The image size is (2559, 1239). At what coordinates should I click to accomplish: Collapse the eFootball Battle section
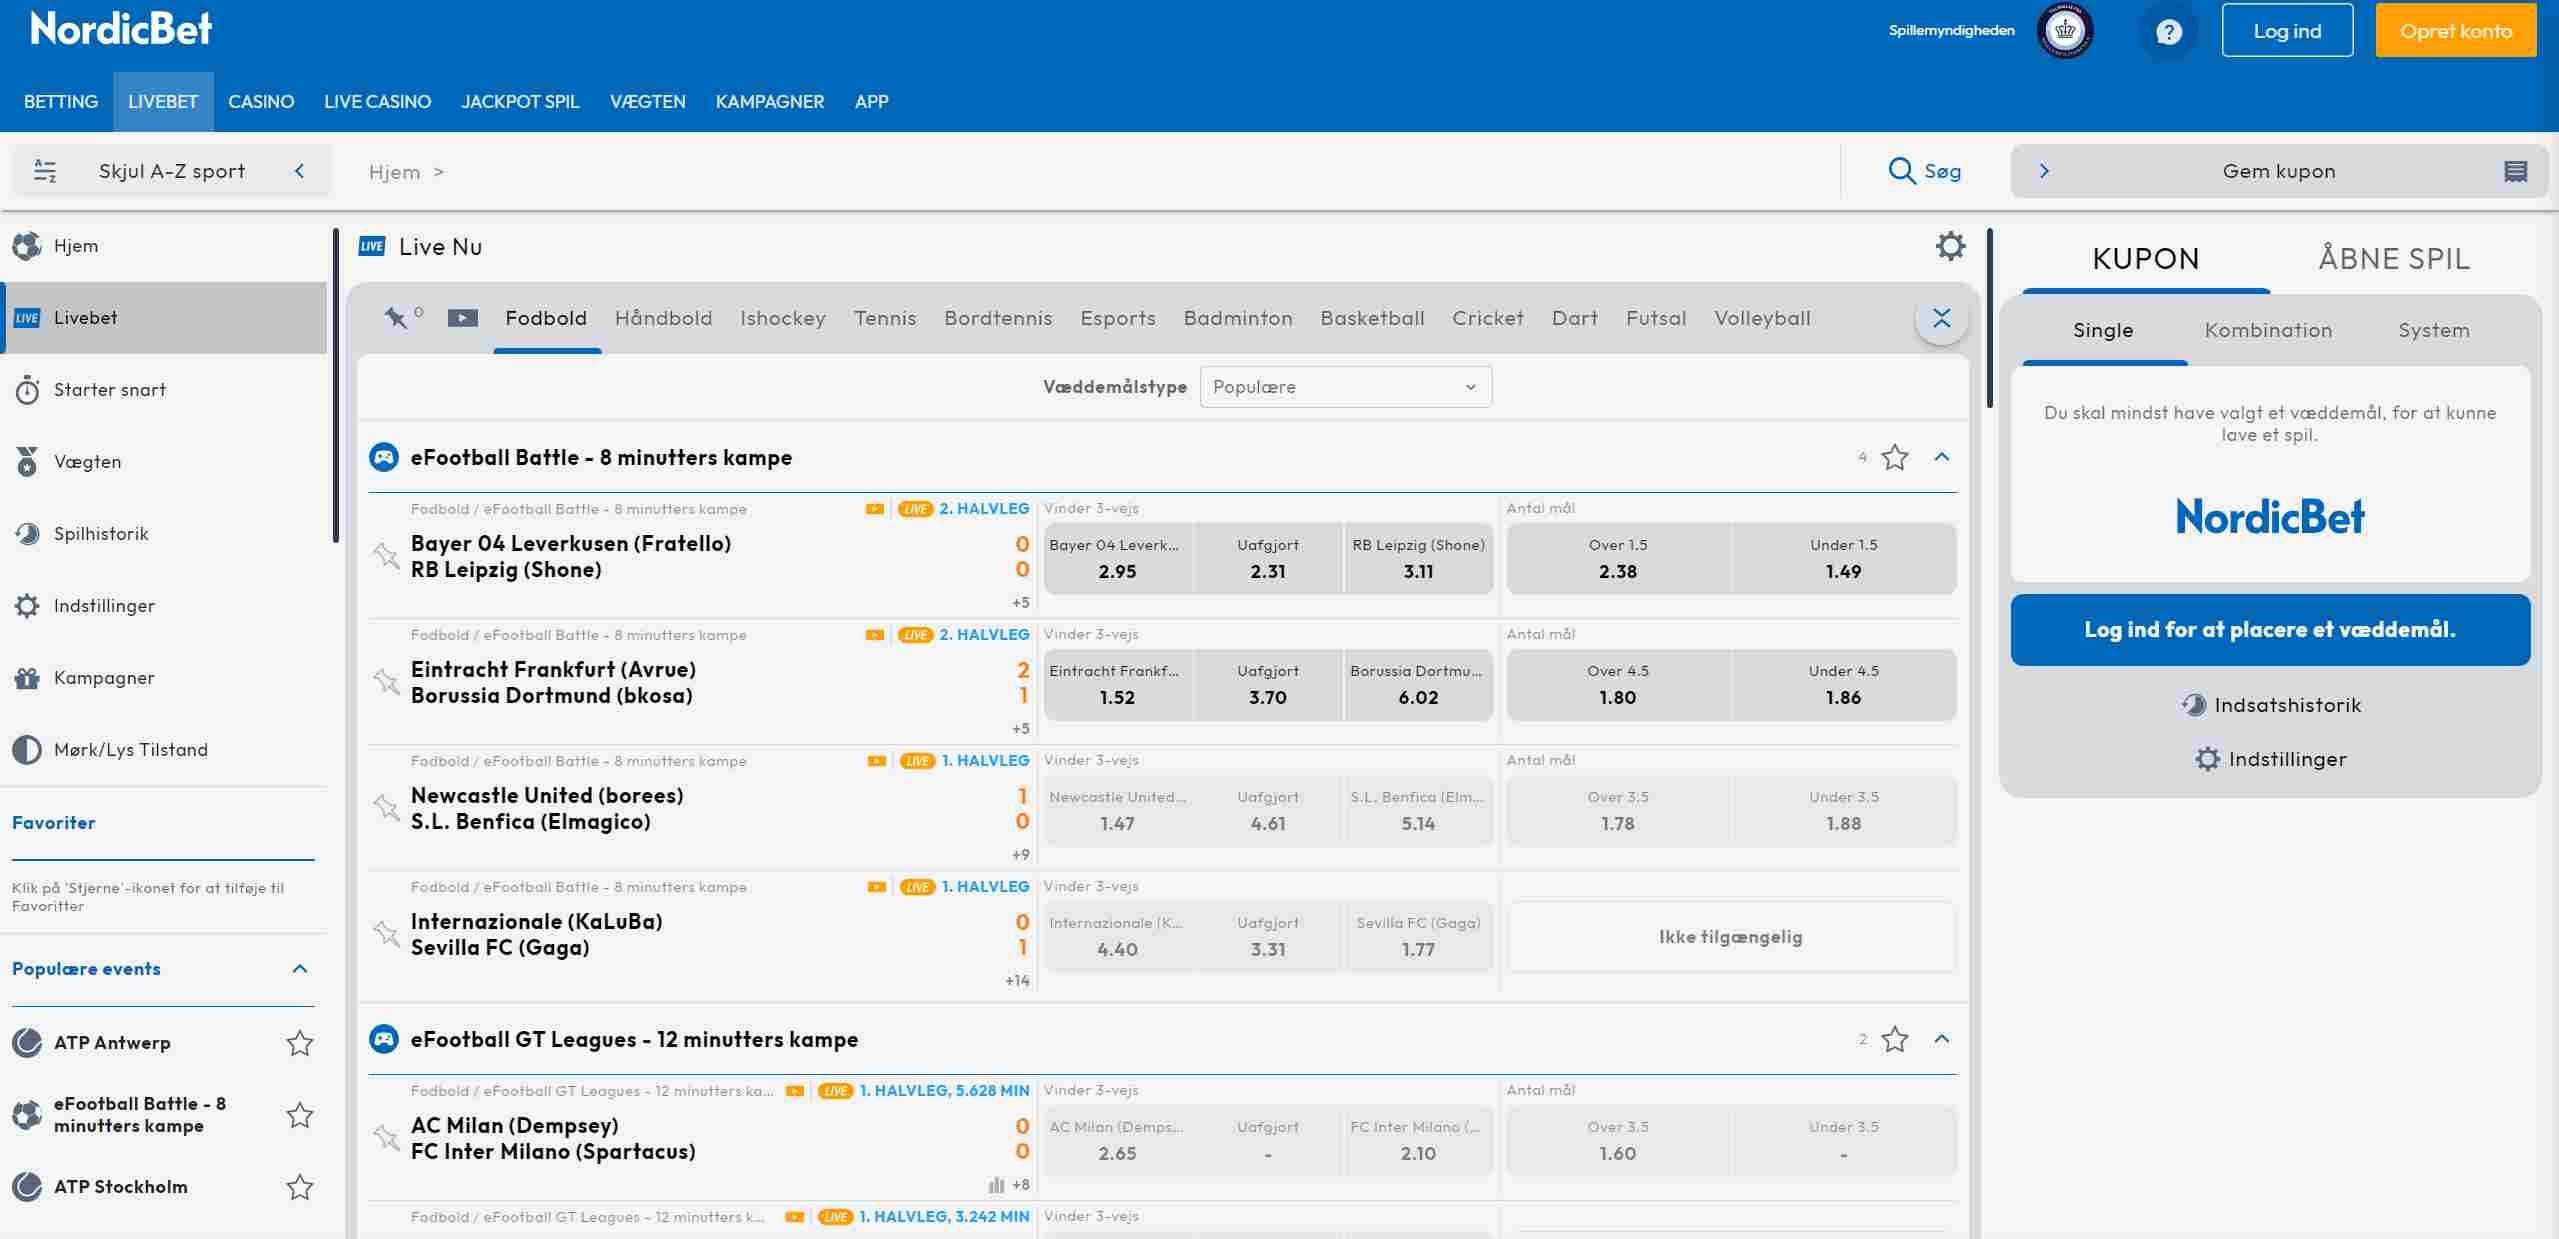(x=1942, y=457)
